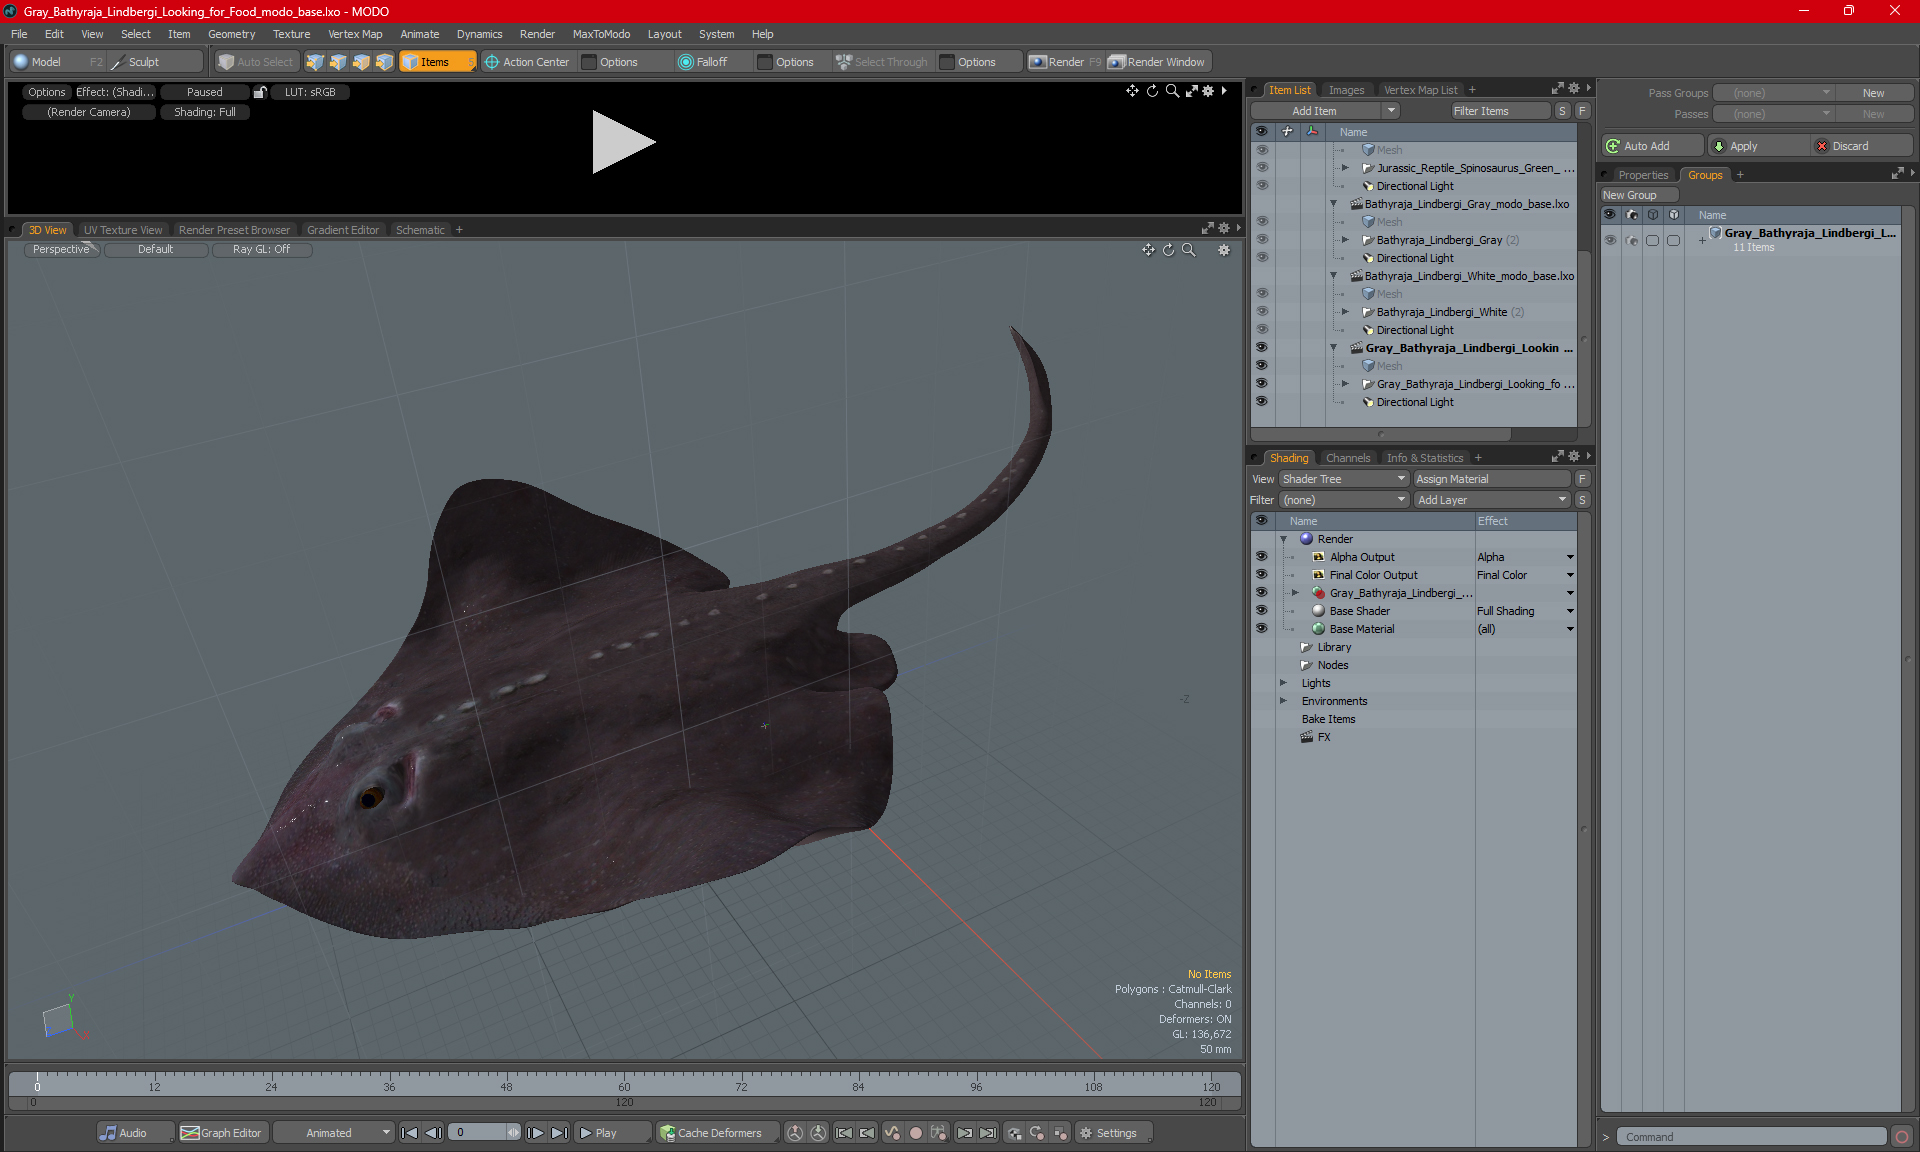Go to the last frame
The height and width of the screenshot is (1152, 1920).
coord(560,1133)
